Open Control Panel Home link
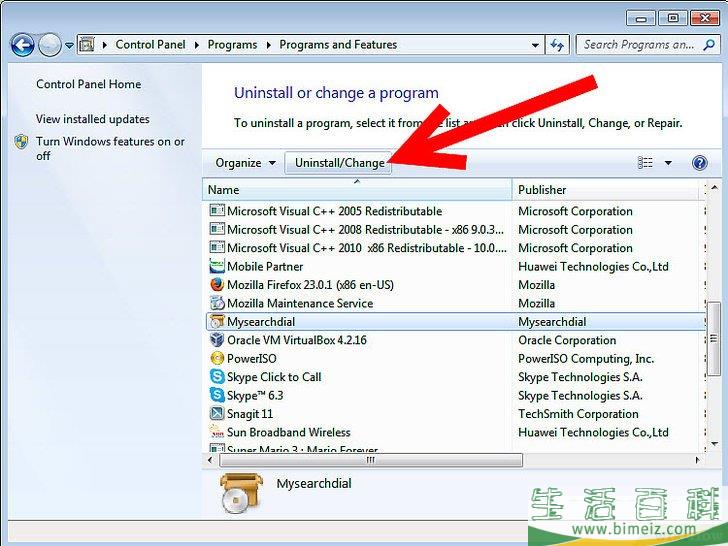 (x=89, y=84)
